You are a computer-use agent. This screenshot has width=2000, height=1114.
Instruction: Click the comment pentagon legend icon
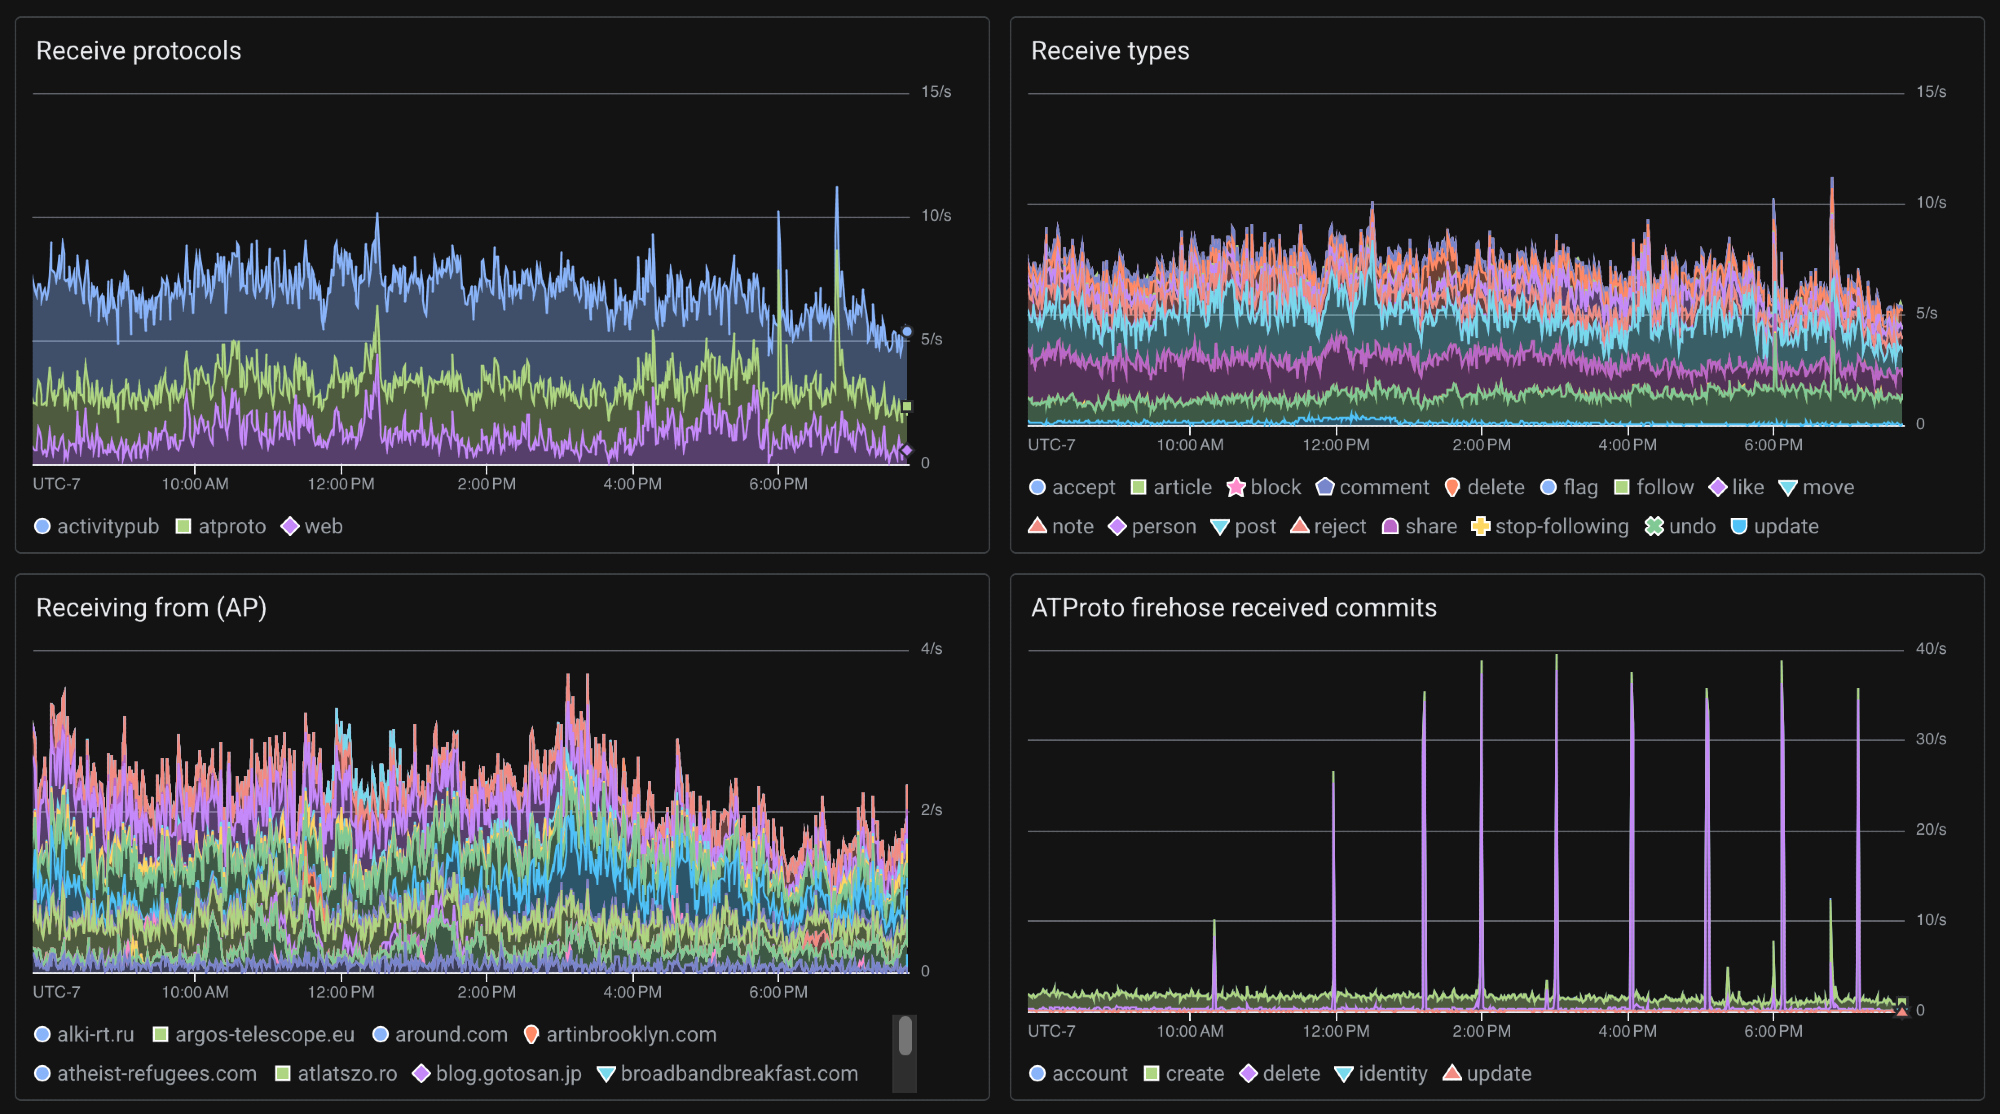click(x=1325, y=487)
